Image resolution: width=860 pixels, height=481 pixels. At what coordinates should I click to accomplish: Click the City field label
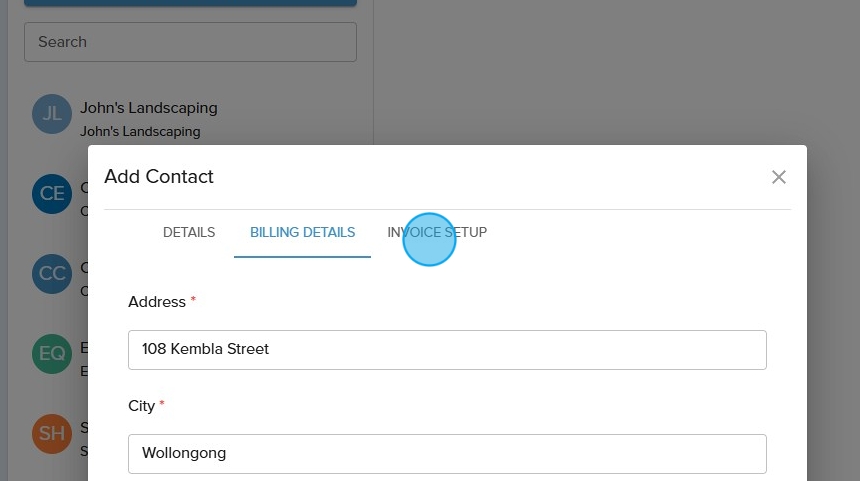point(141,406)
